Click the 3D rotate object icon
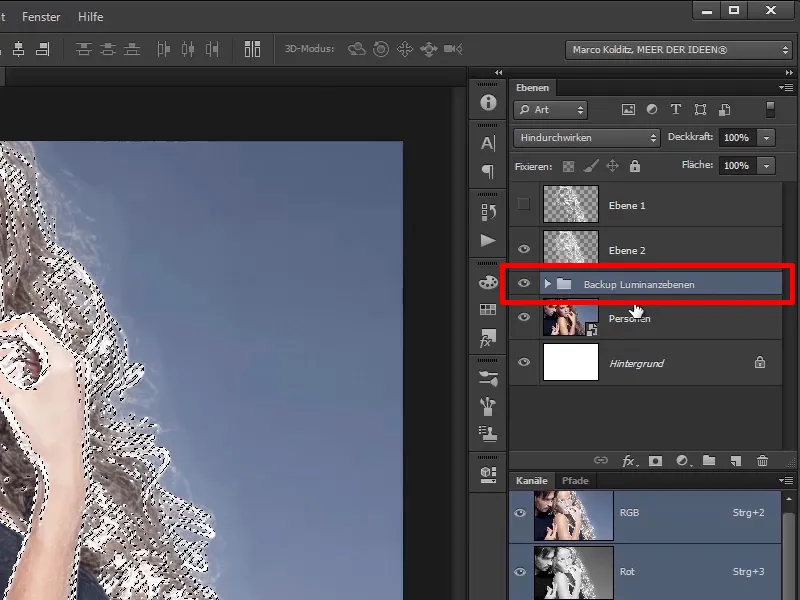 click(357, 49)
